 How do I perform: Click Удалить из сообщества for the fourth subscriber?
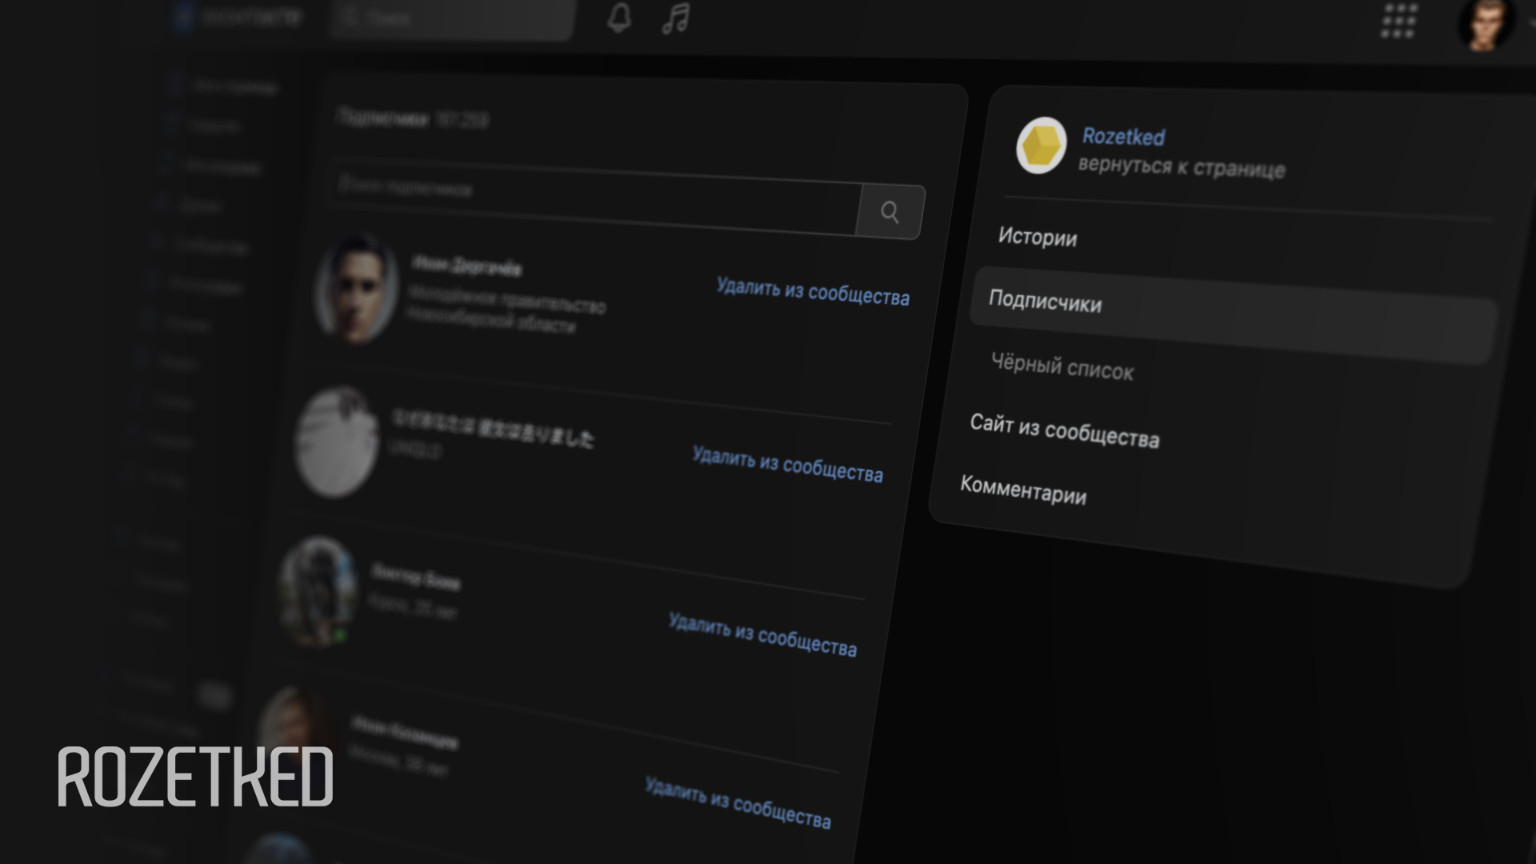[737, 803]
